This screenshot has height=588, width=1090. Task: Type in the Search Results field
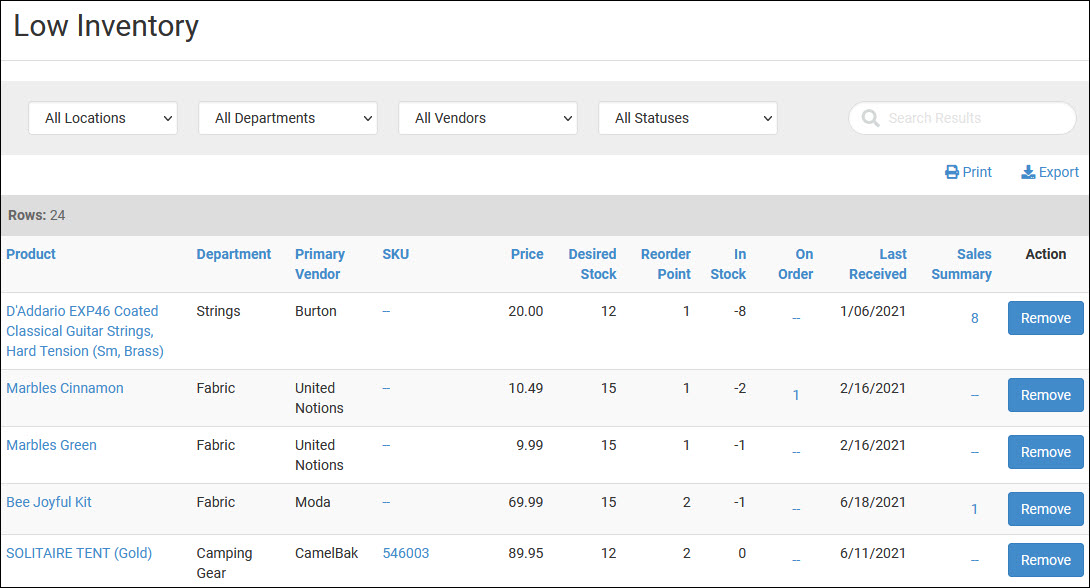pos(970,118)
